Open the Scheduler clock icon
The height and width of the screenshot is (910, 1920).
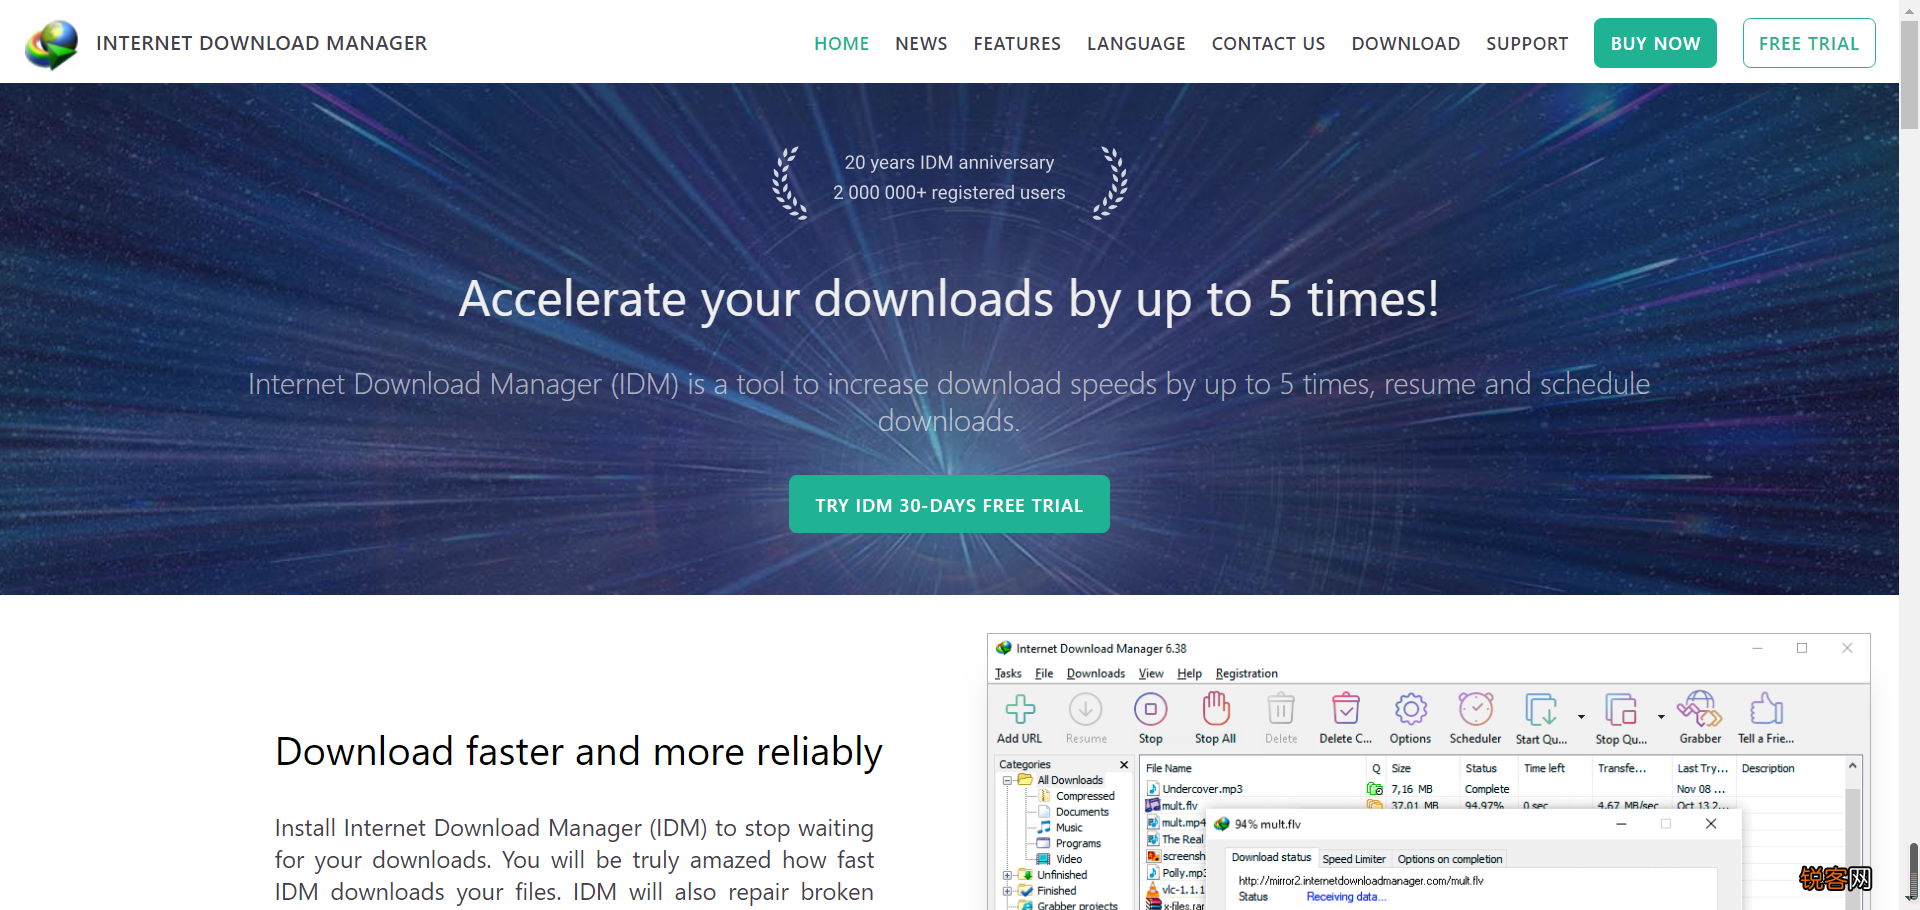[1476, 709]
